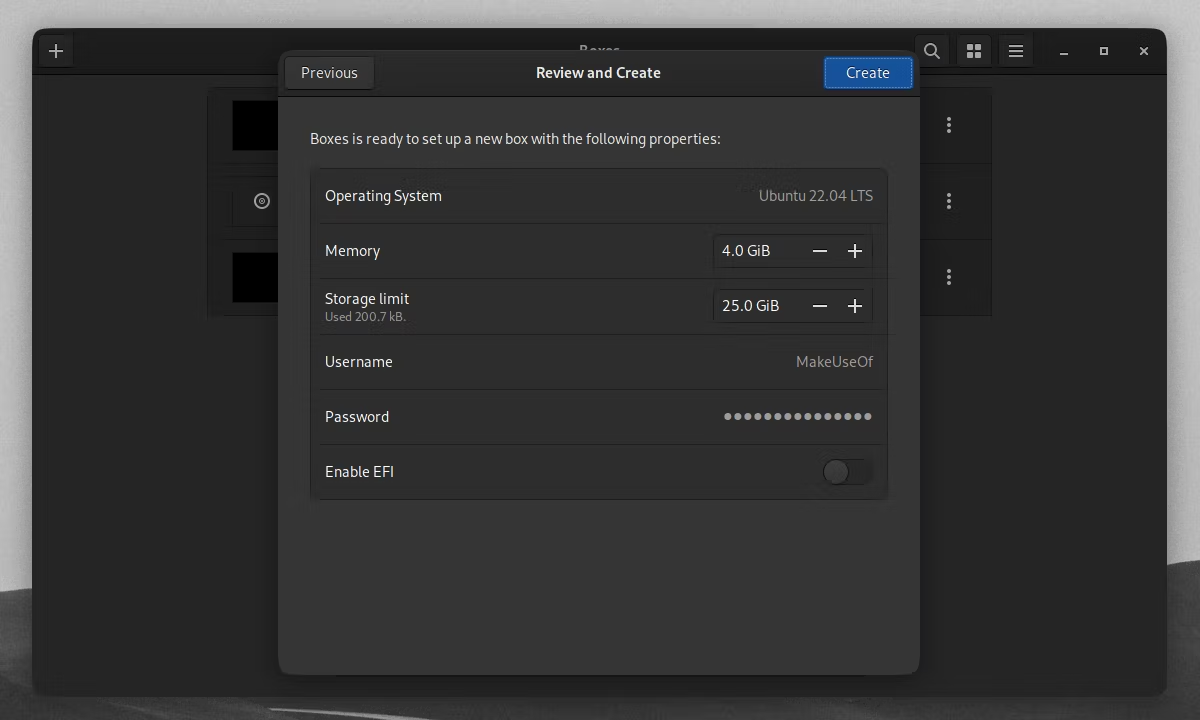Viewport: 1200px width, 720px height.
Task: Select the first box black thumbnail
Action: pos(255,125)
